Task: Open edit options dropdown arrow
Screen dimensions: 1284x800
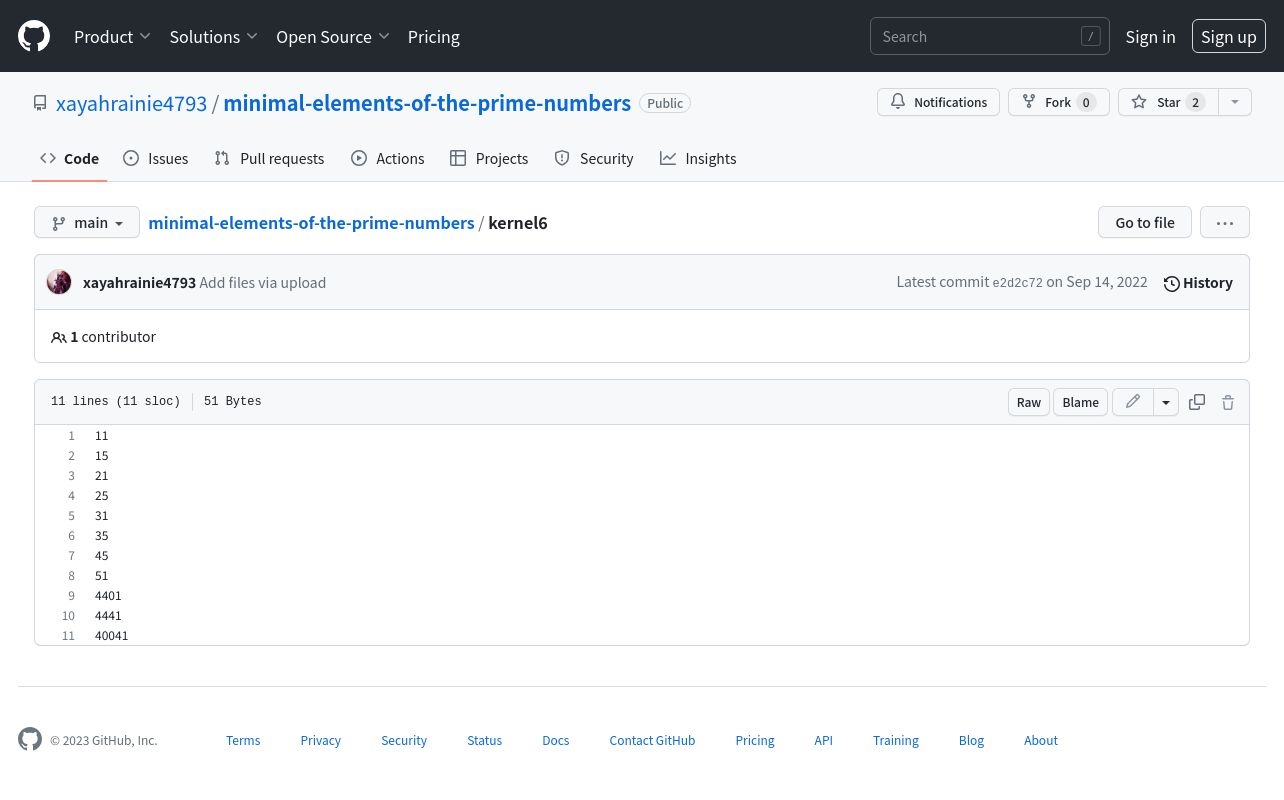Action: [1166, 402]
